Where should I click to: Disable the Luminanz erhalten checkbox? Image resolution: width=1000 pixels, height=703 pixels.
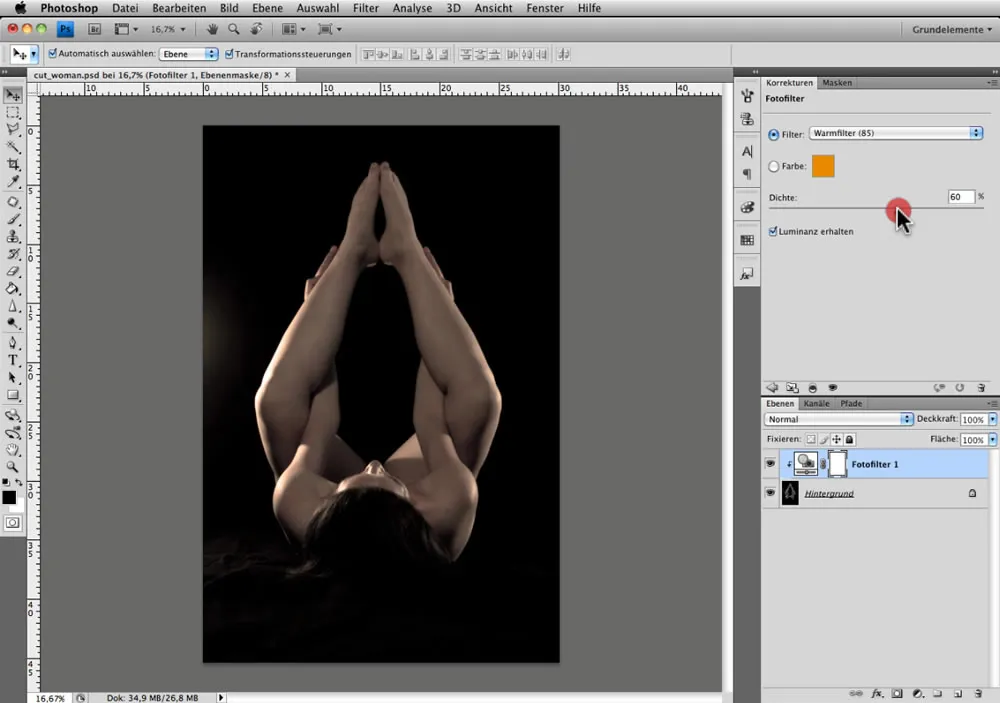773,231
